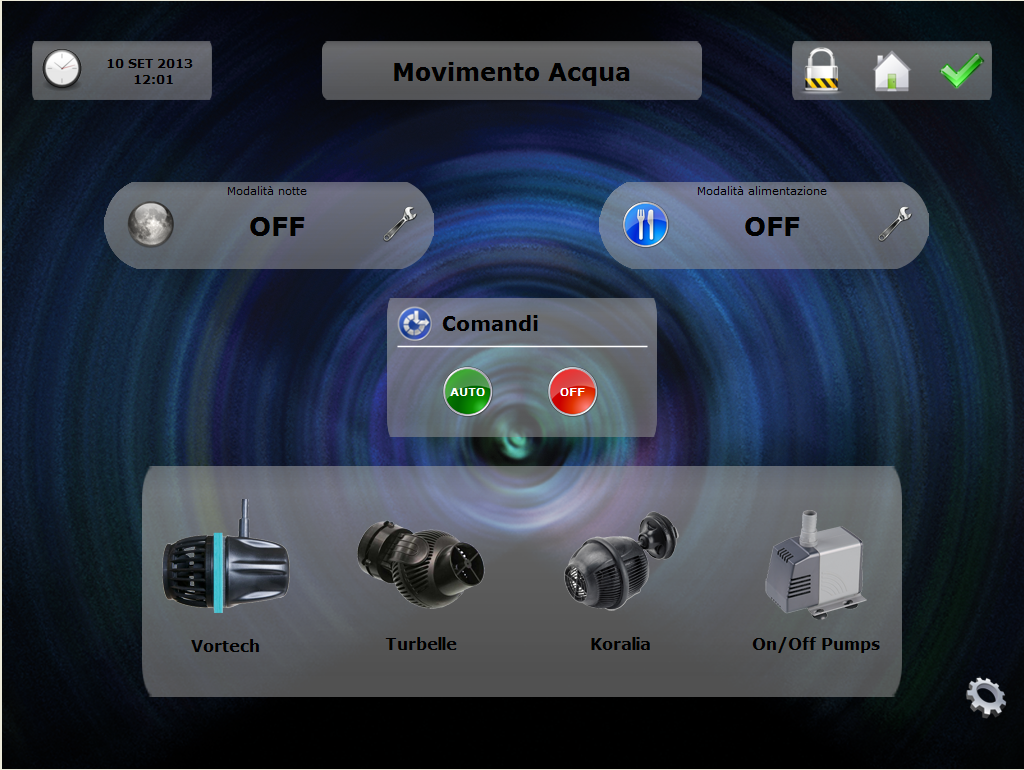Click the fork and knife feeding icon

[x=645, y=225]
